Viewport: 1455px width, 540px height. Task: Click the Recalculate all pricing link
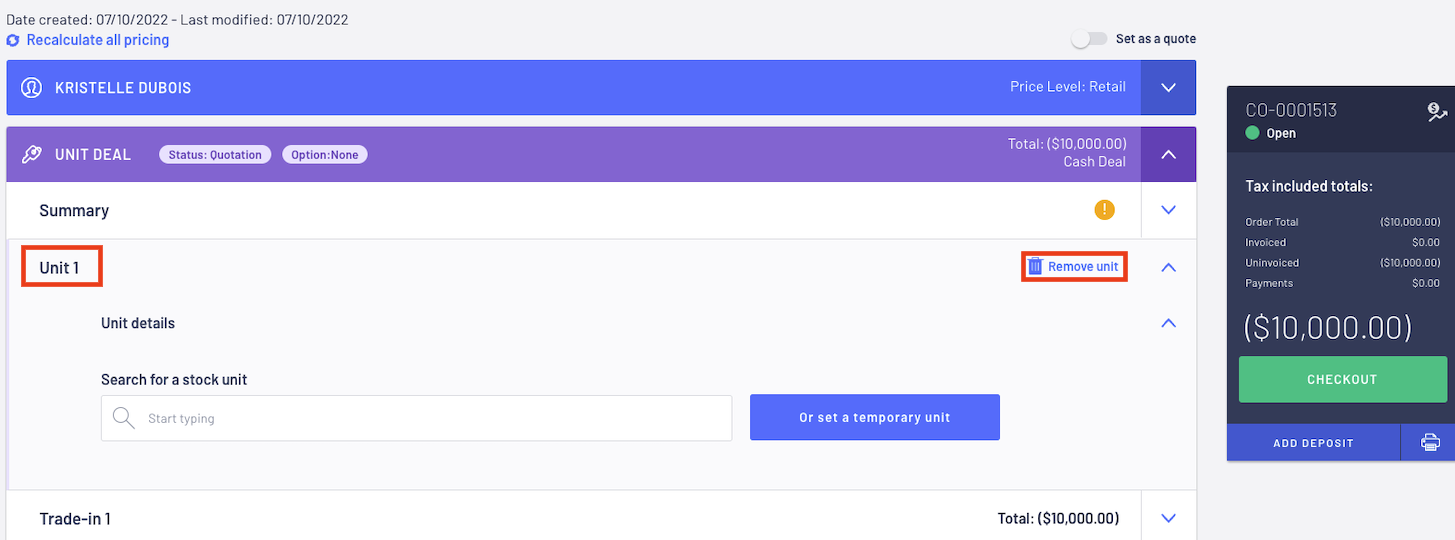98,41
